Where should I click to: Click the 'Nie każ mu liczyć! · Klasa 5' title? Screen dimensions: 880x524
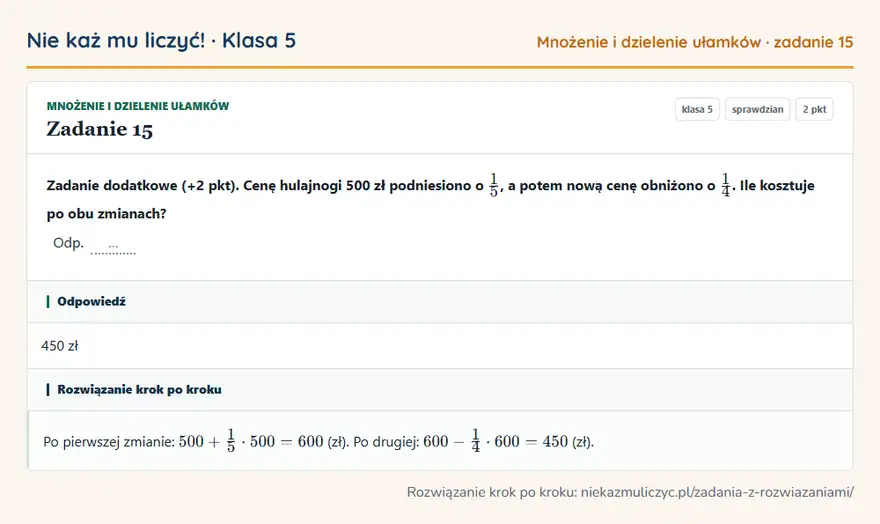pos(161,40)
